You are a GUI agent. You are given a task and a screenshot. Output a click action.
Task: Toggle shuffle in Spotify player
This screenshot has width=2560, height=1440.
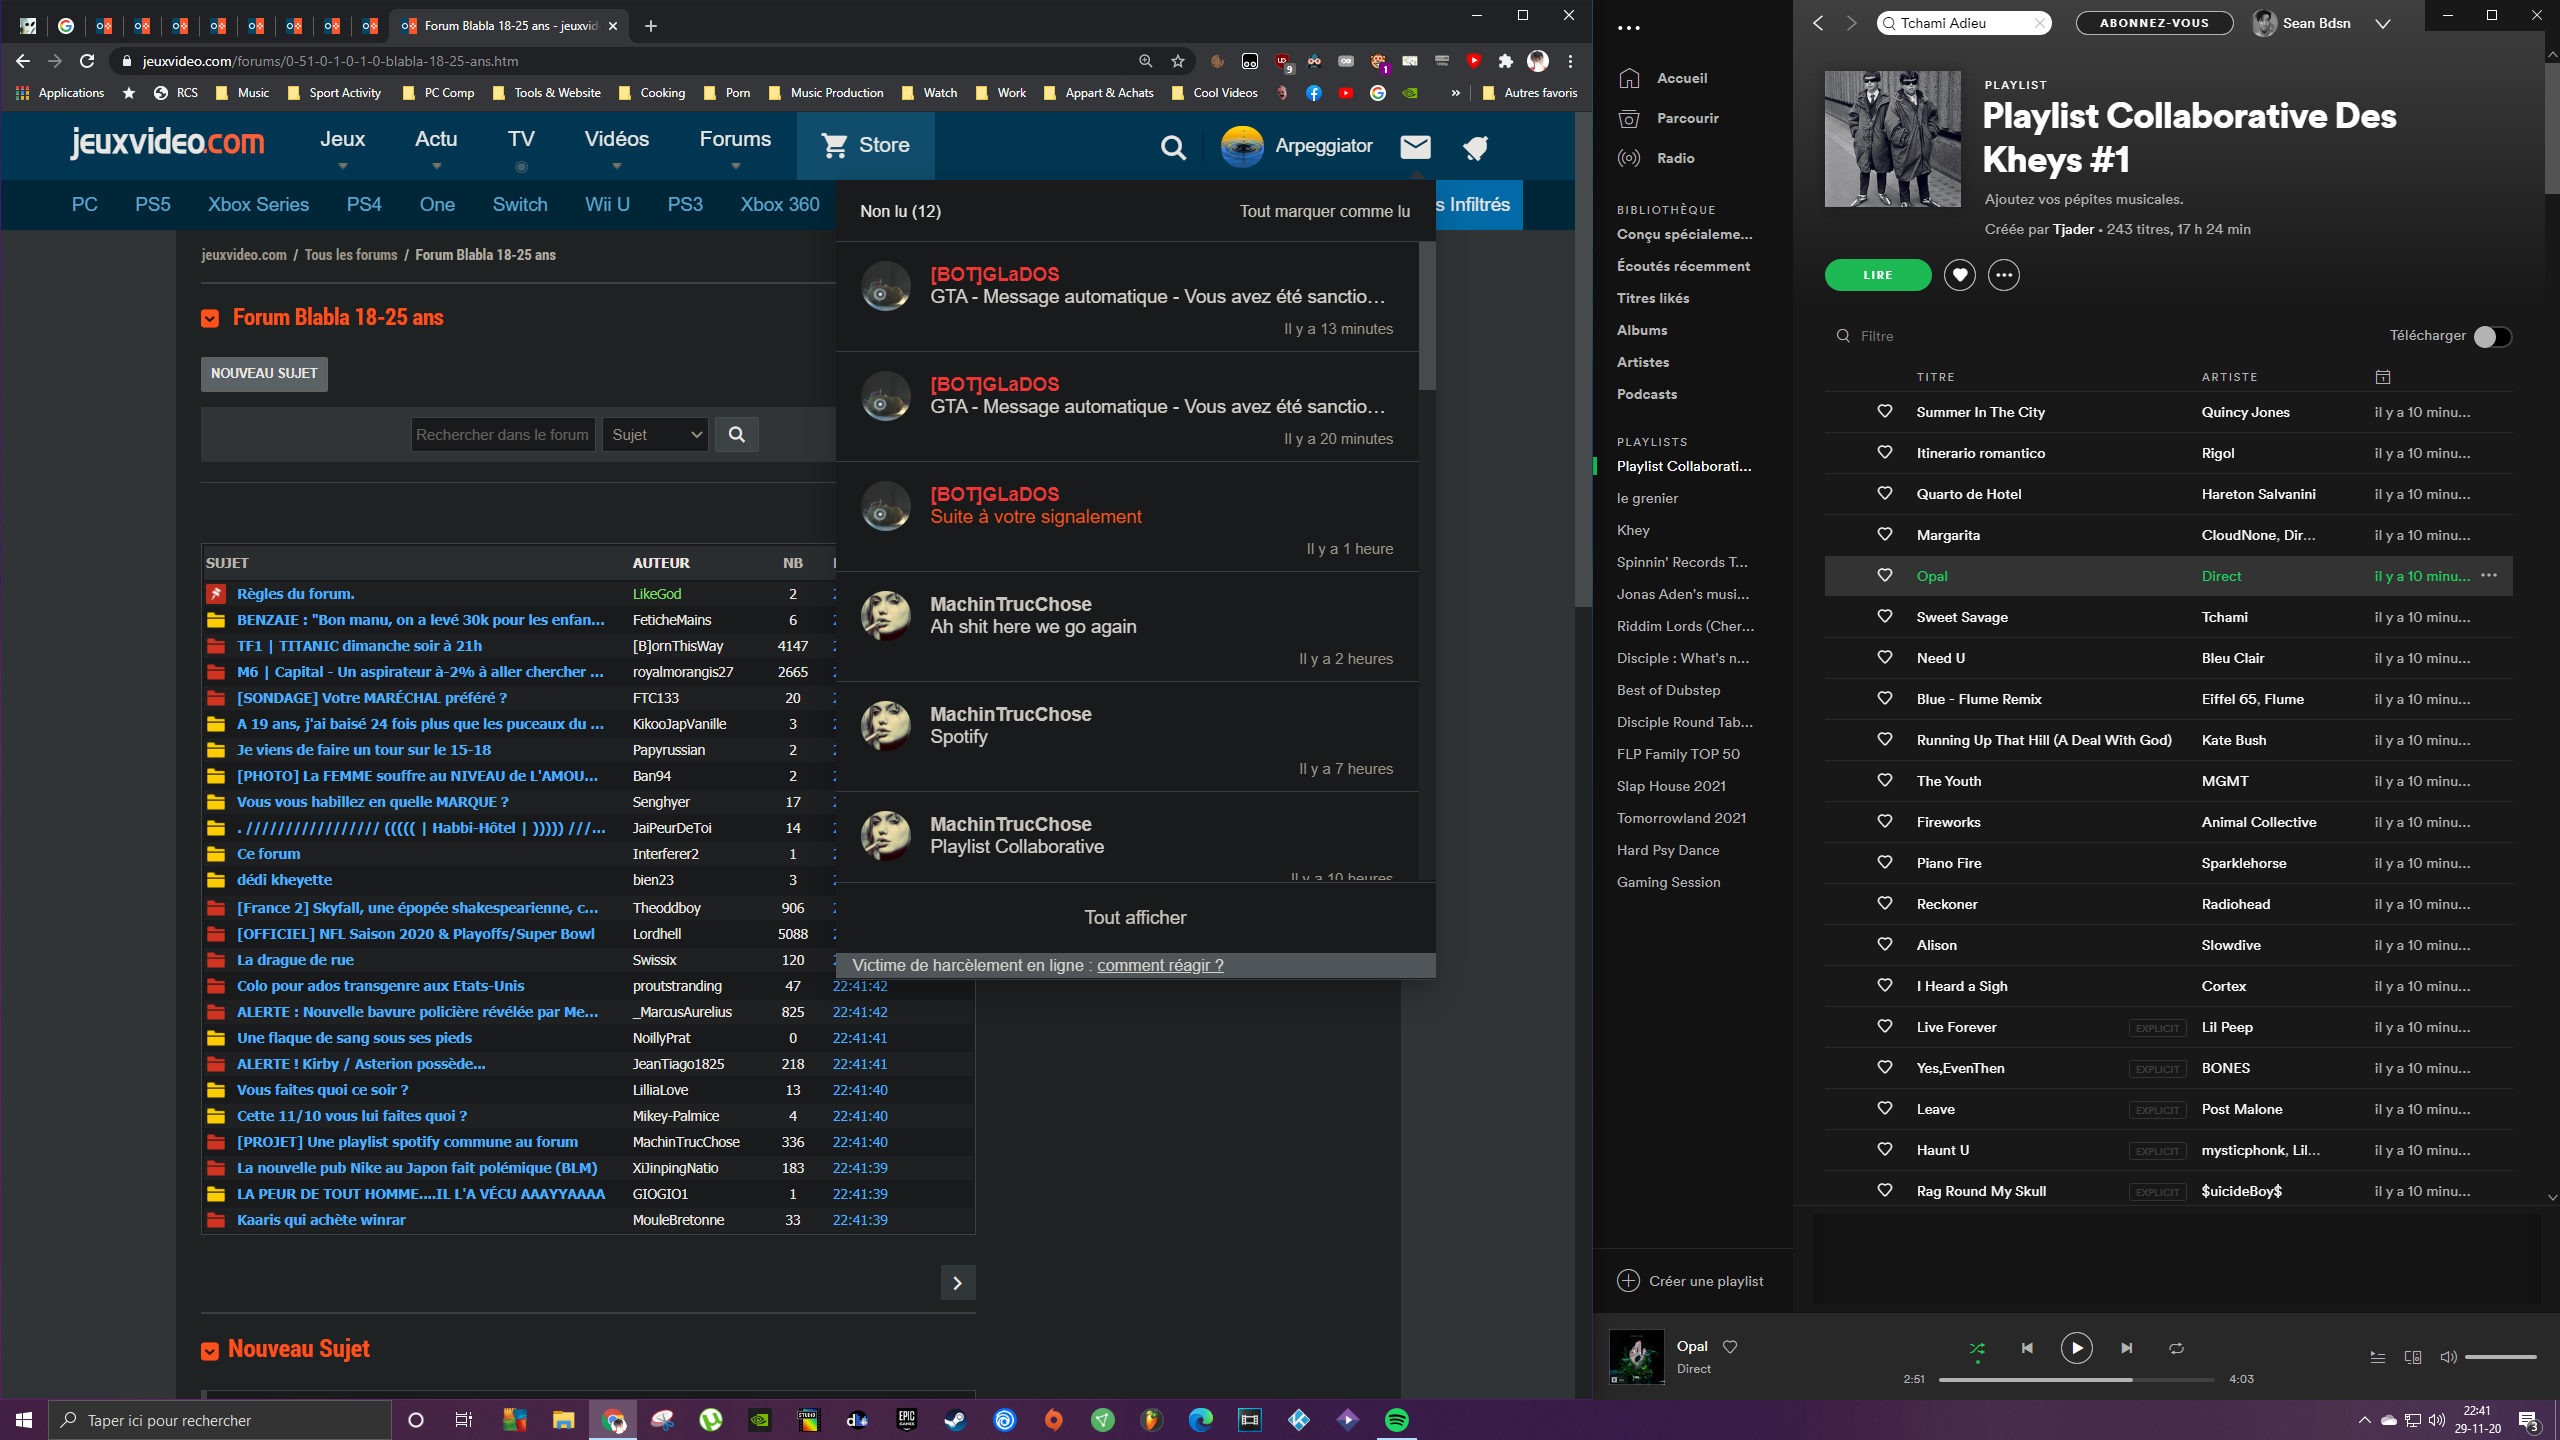1977,1348
